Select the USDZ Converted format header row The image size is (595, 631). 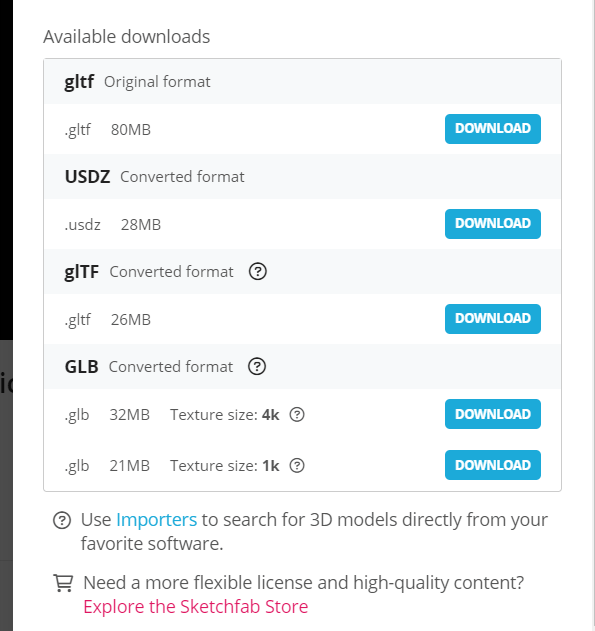pos(303,177)
